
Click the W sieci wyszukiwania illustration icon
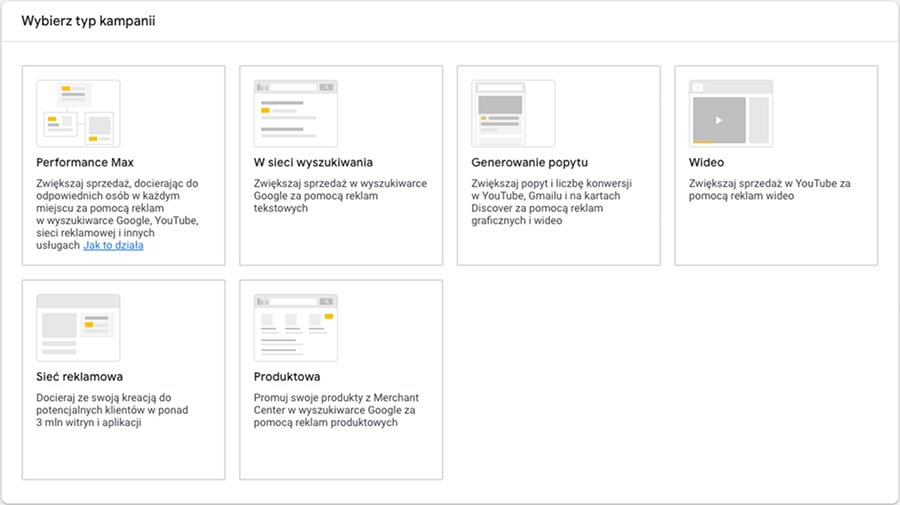coord(296,114)
